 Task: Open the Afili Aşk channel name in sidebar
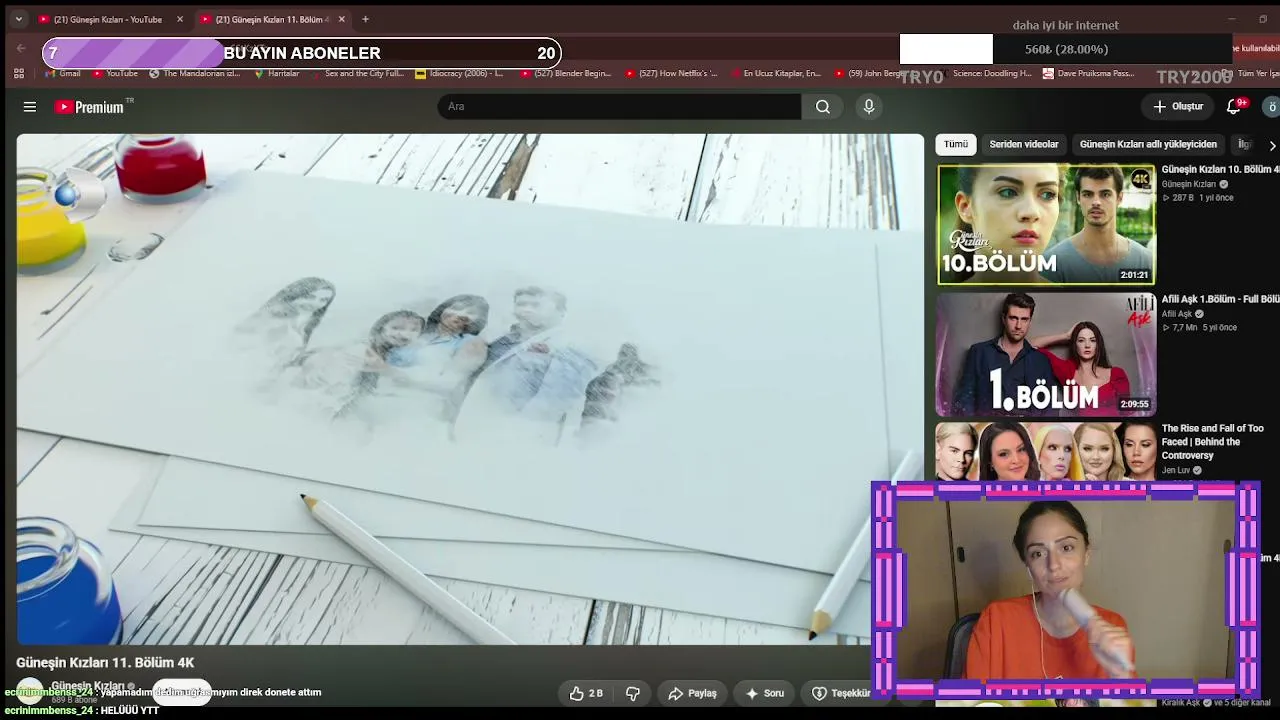pyautogui.click(x=1177, y=314)
